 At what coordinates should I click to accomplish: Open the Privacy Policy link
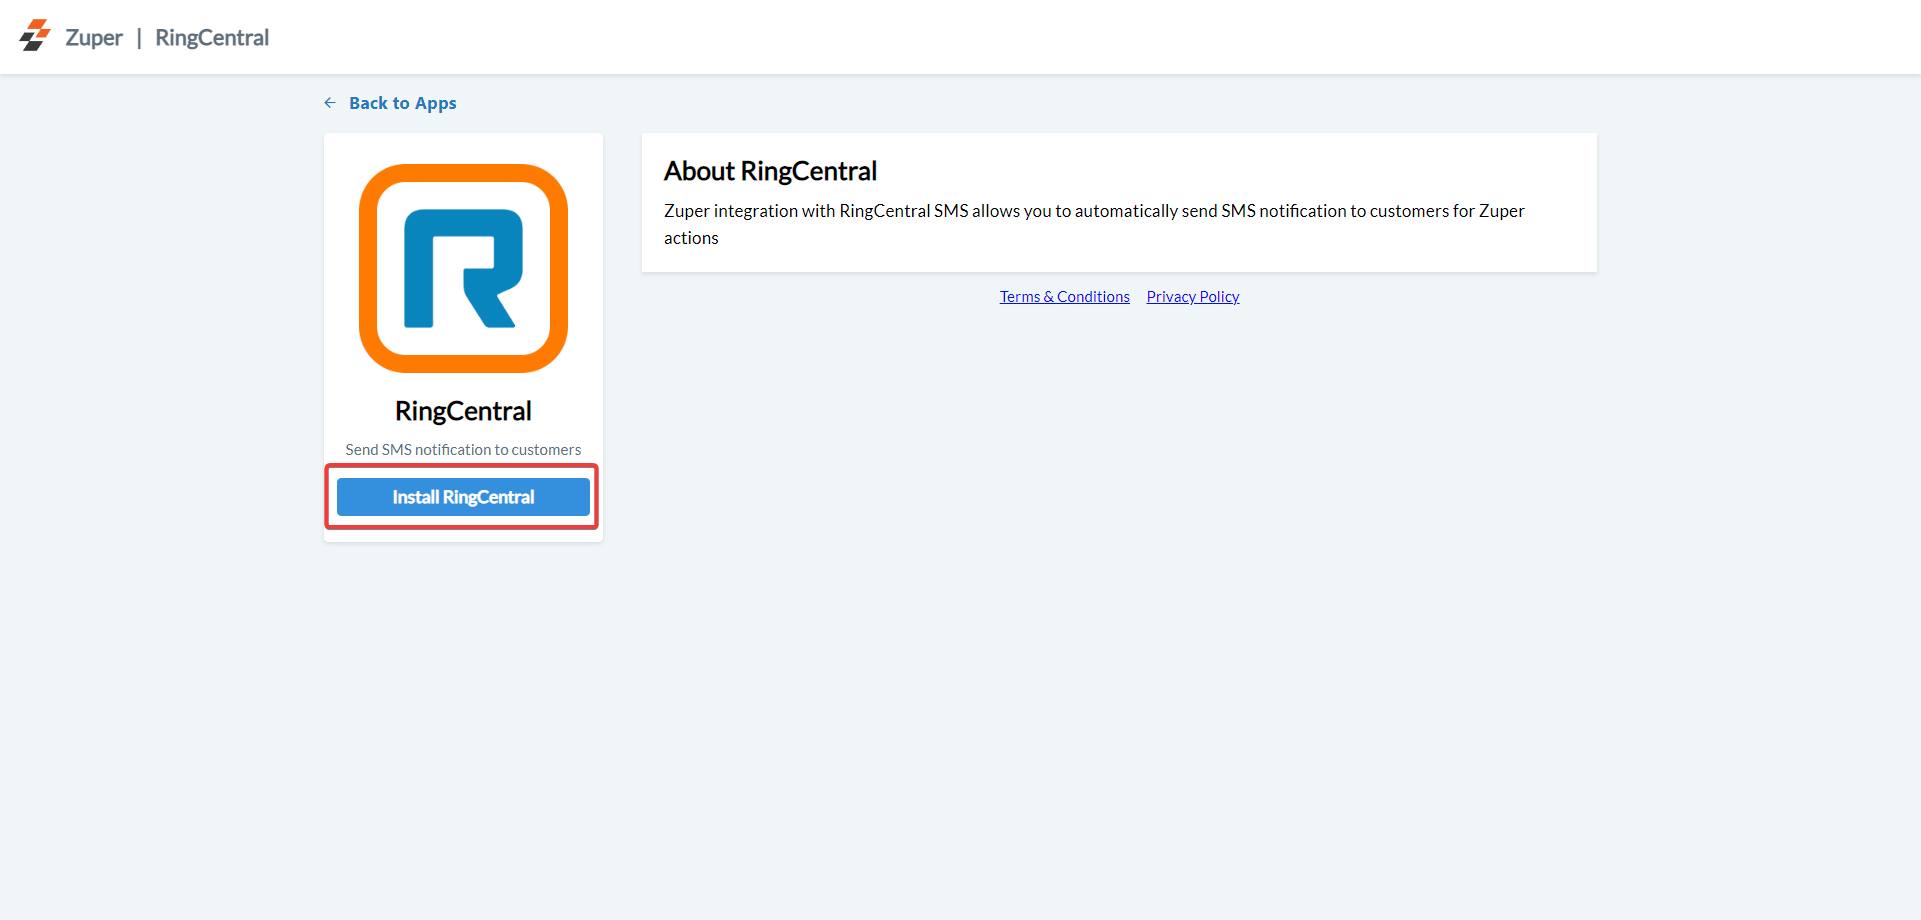click(x=1193, y=297)
